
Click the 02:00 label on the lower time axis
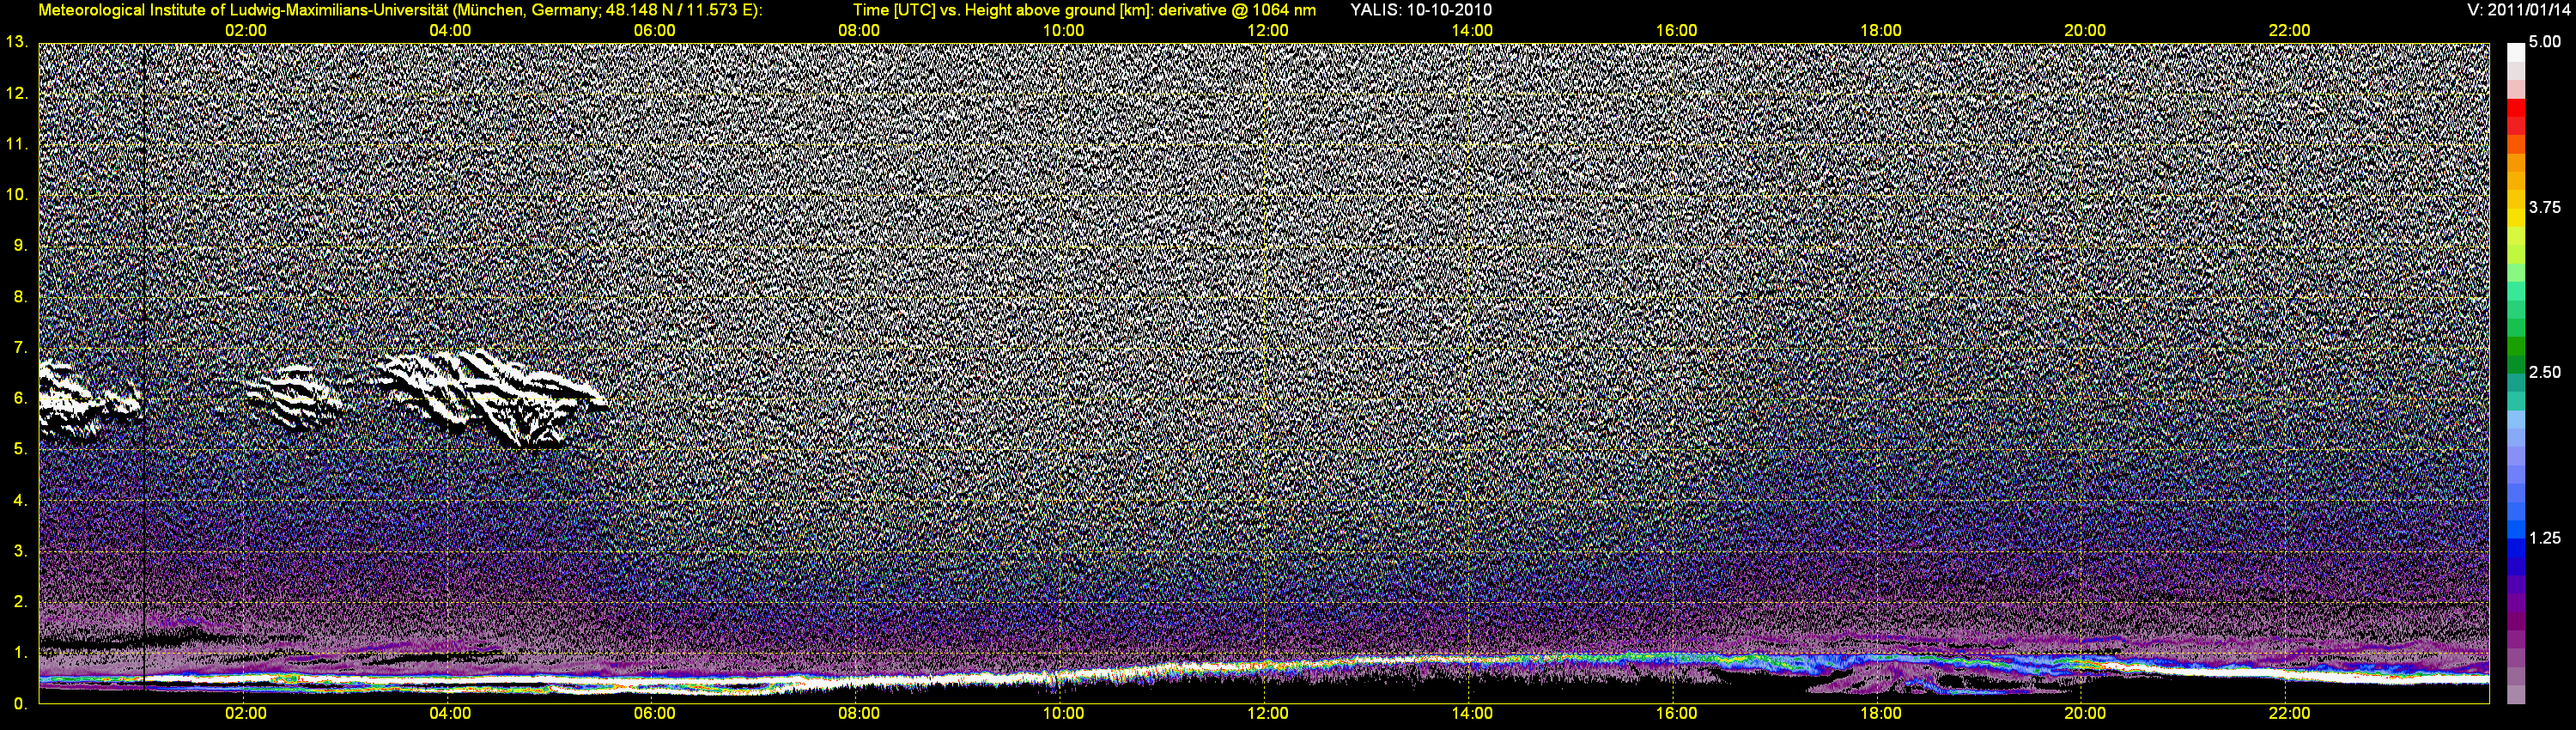point(245,714)
